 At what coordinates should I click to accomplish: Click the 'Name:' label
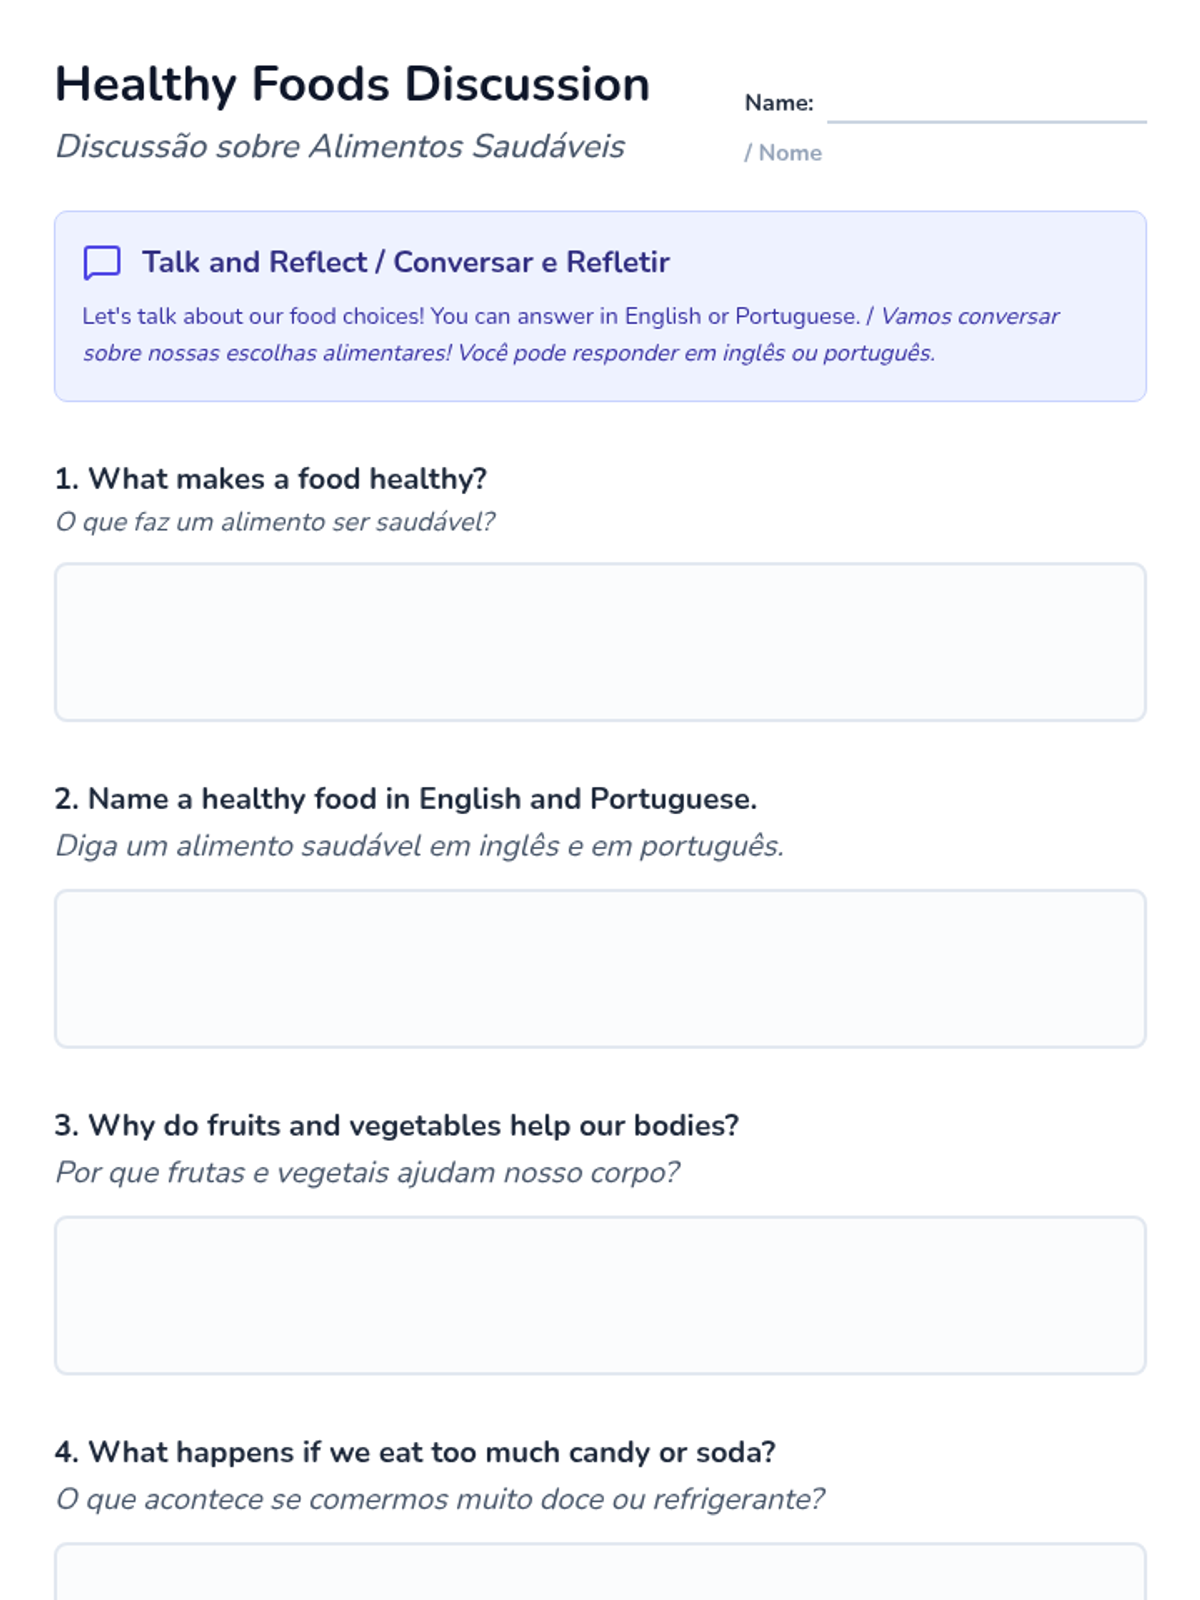(779, 103)
